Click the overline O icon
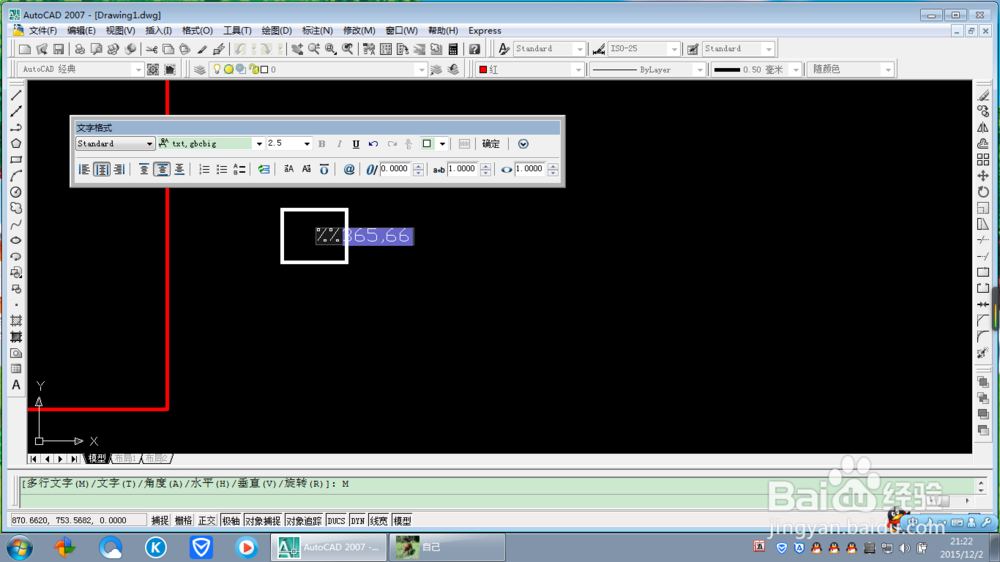Image resolution: width=1000 pixels, height=562 pixels. click(x=324, y=169)
